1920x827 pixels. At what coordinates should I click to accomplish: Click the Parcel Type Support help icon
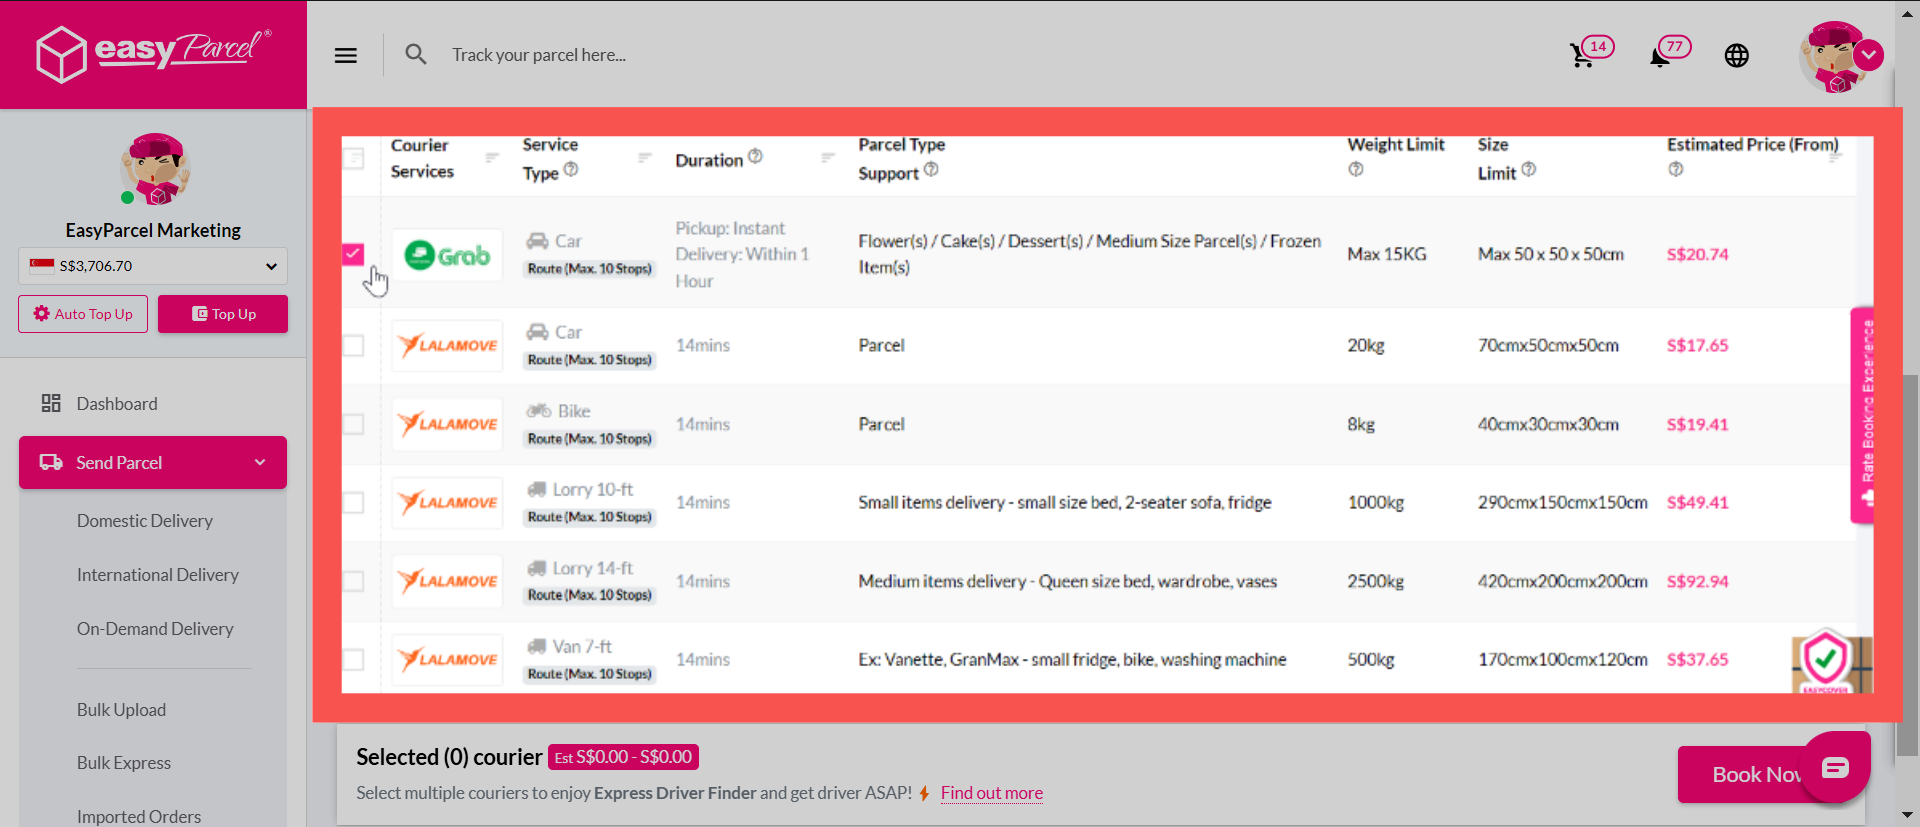[931, 169]
